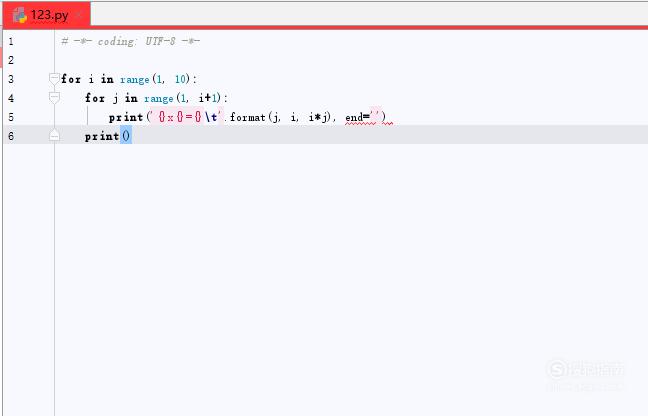Click line number 2 in the gutter

[11, 60]
